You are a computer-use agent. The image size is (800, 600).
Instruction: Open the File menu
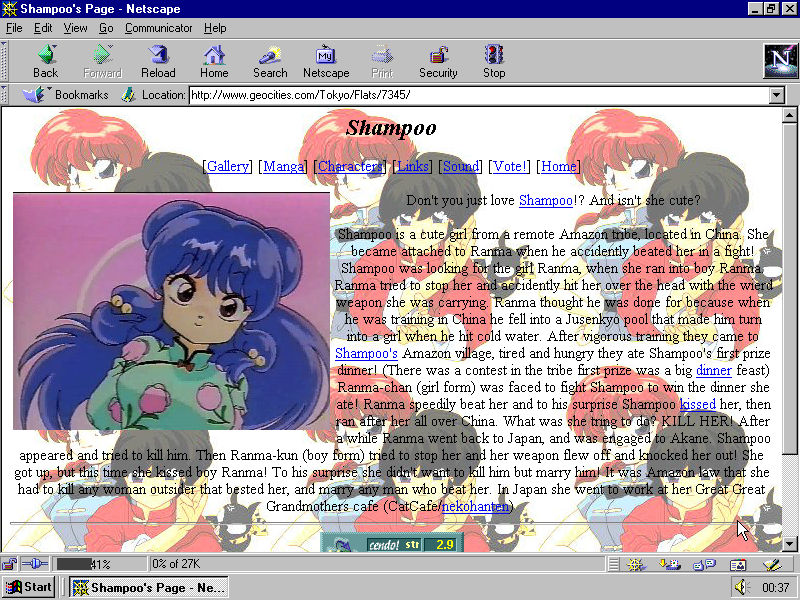14,28
